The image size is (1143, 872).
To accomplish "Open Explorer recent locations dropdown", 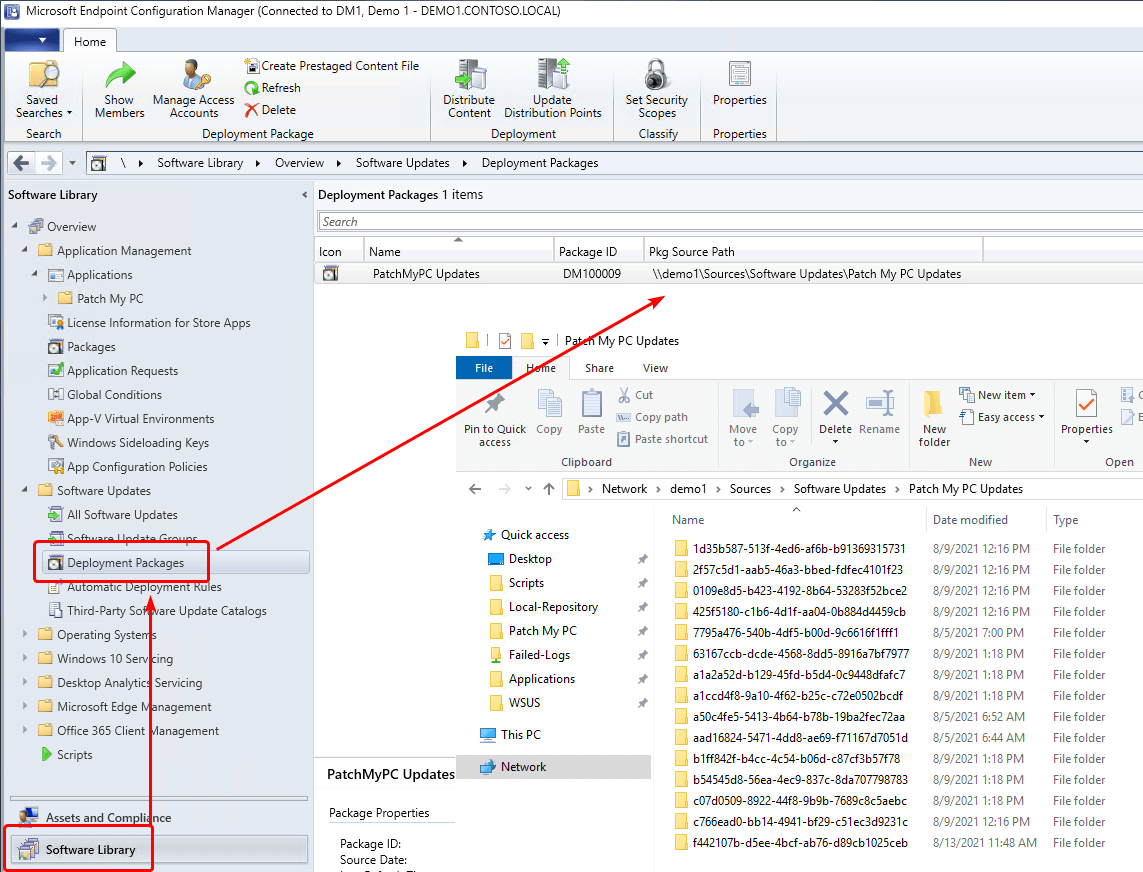I will pyautogui.click(x=528, y=489).
